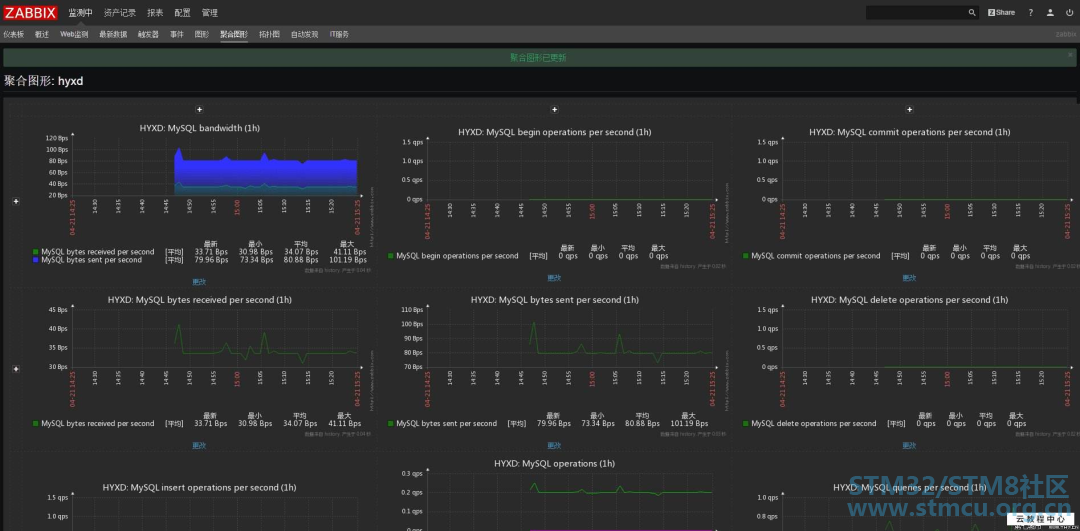The image size is (1080, 531).
Task: Click the search magnifier icon
Action: (x=972, y=12)
